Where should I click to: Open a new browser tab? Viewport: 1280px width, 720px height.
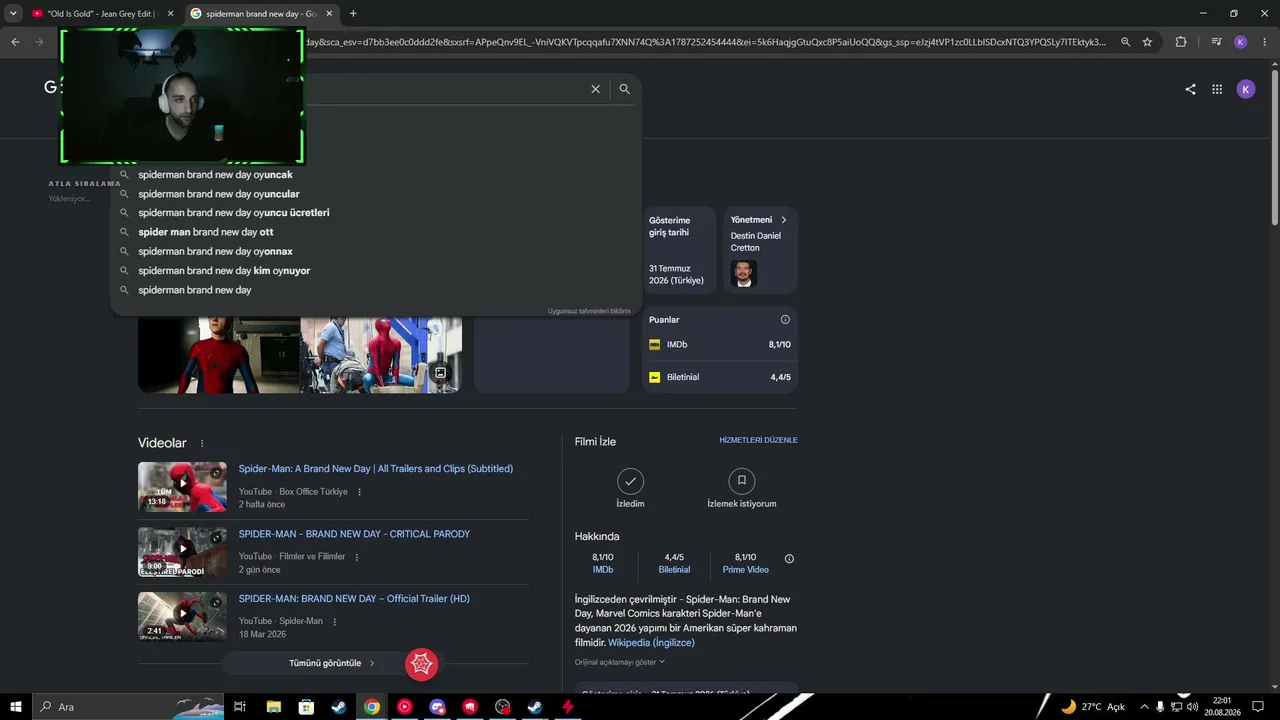pos(353,14)
